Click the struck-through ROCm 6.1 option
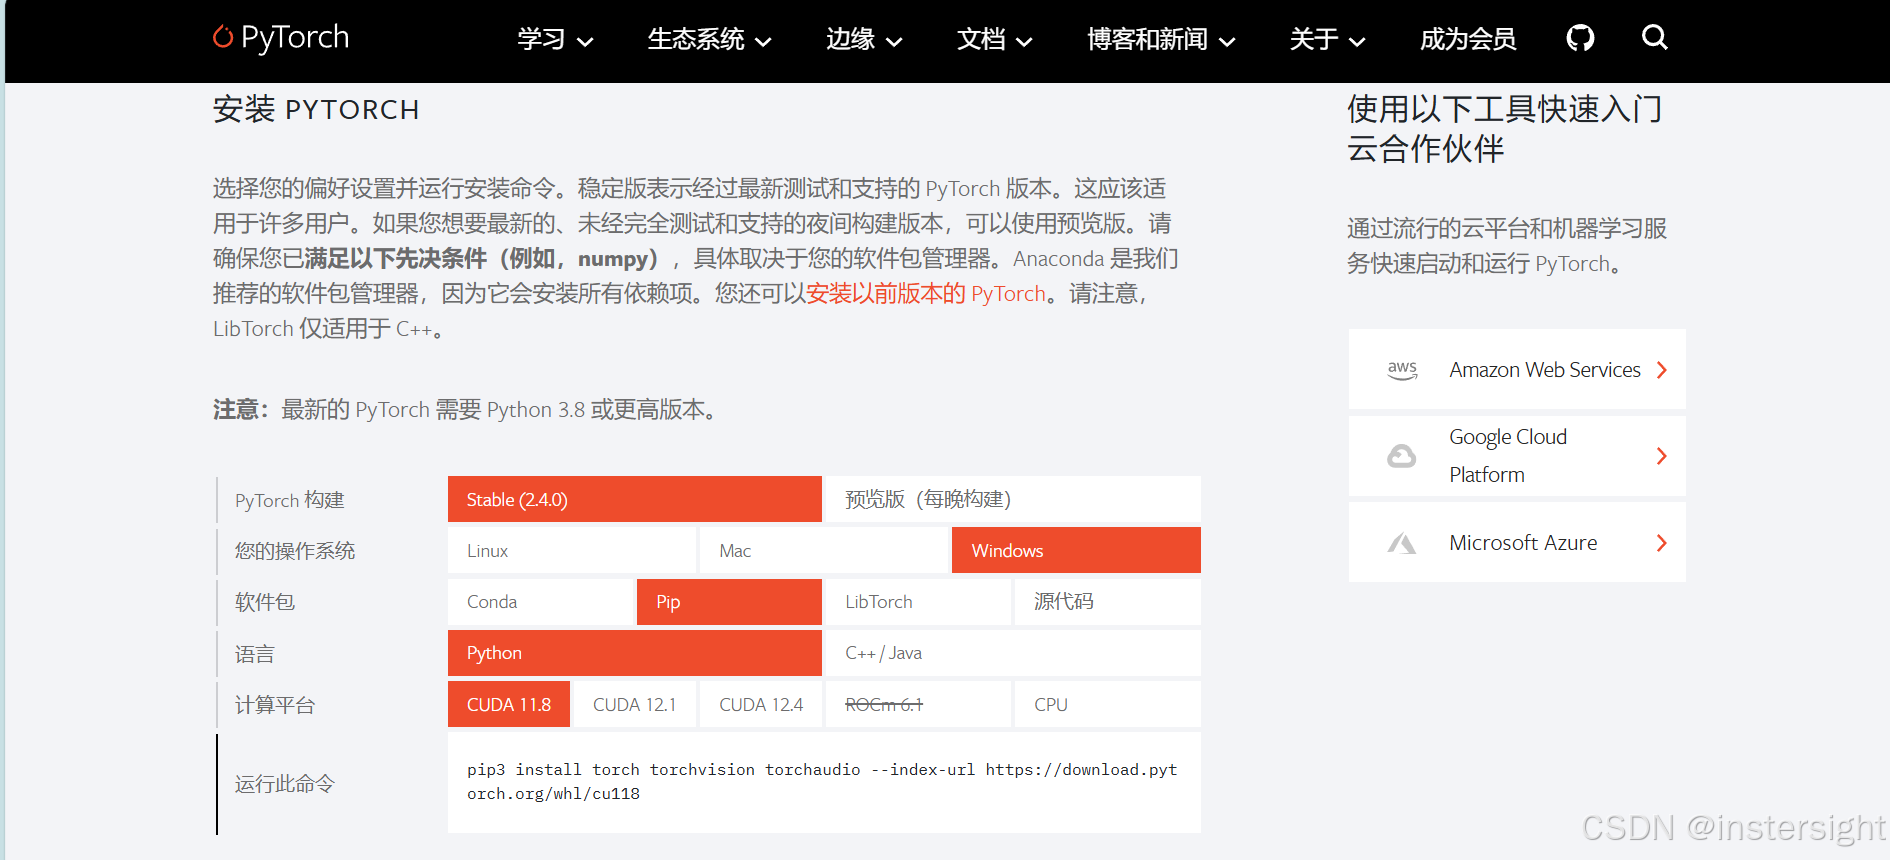Screen dimensions: 1890x860 click(918, 704)
